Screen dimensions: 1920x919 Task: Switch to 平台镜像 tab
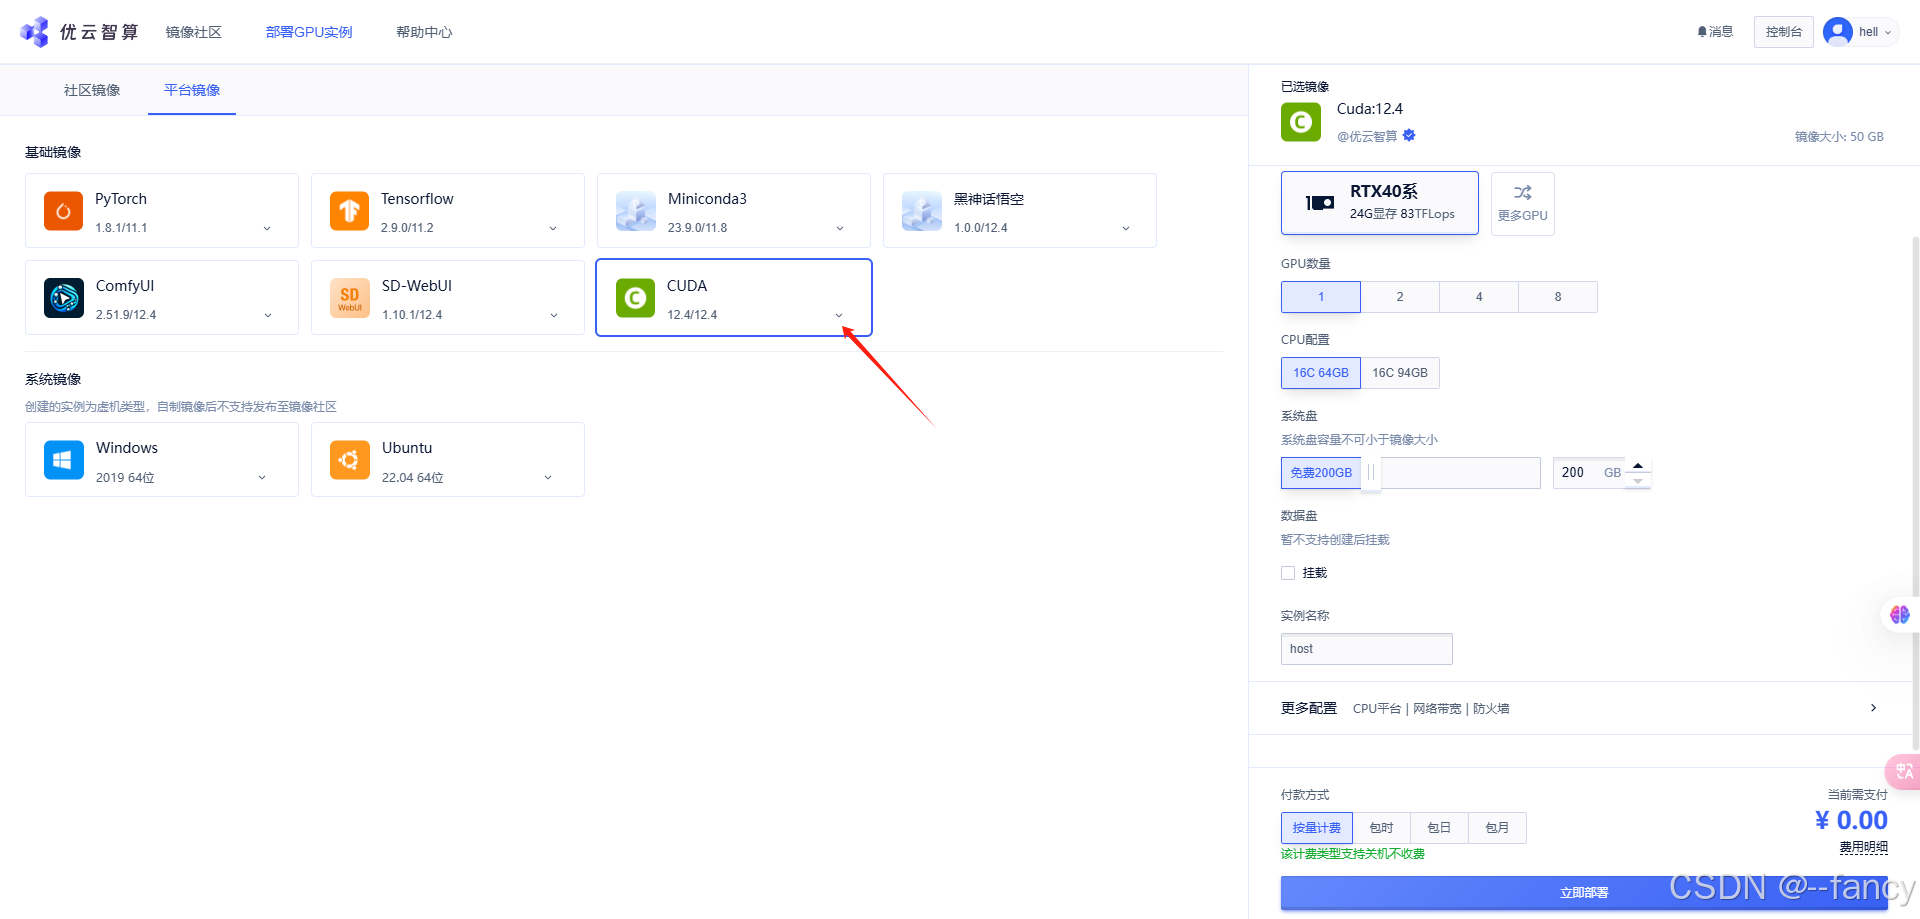192,90
